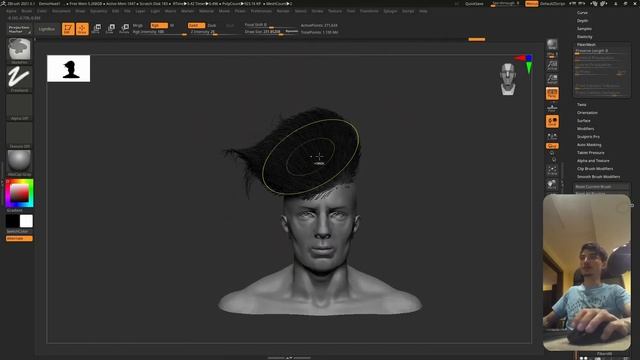Activate the Scale mode icon
The height and width of the screenshot is (360, 640).
point(110,29)
